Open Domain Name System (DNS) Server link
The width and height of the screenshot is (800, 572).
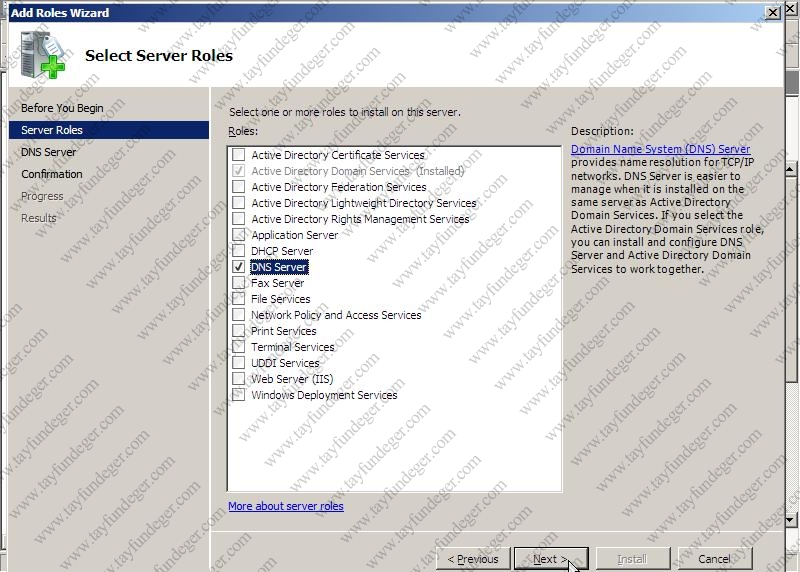coord(661,149)
